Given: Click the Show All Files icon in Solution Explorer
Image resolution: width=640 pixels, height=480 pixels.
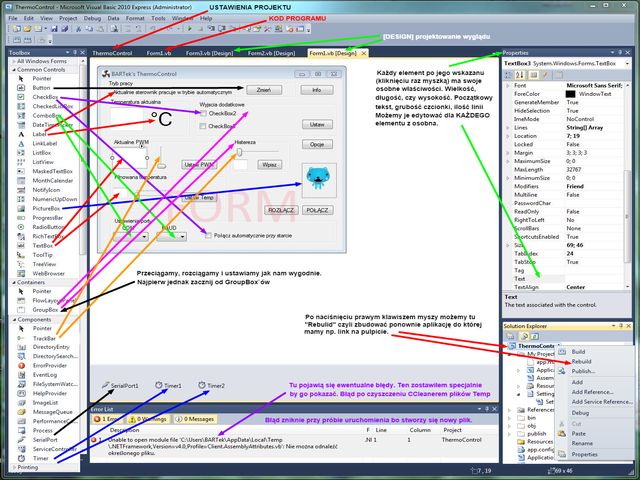Looking at the screenshot, I should (x=524, y=336).
